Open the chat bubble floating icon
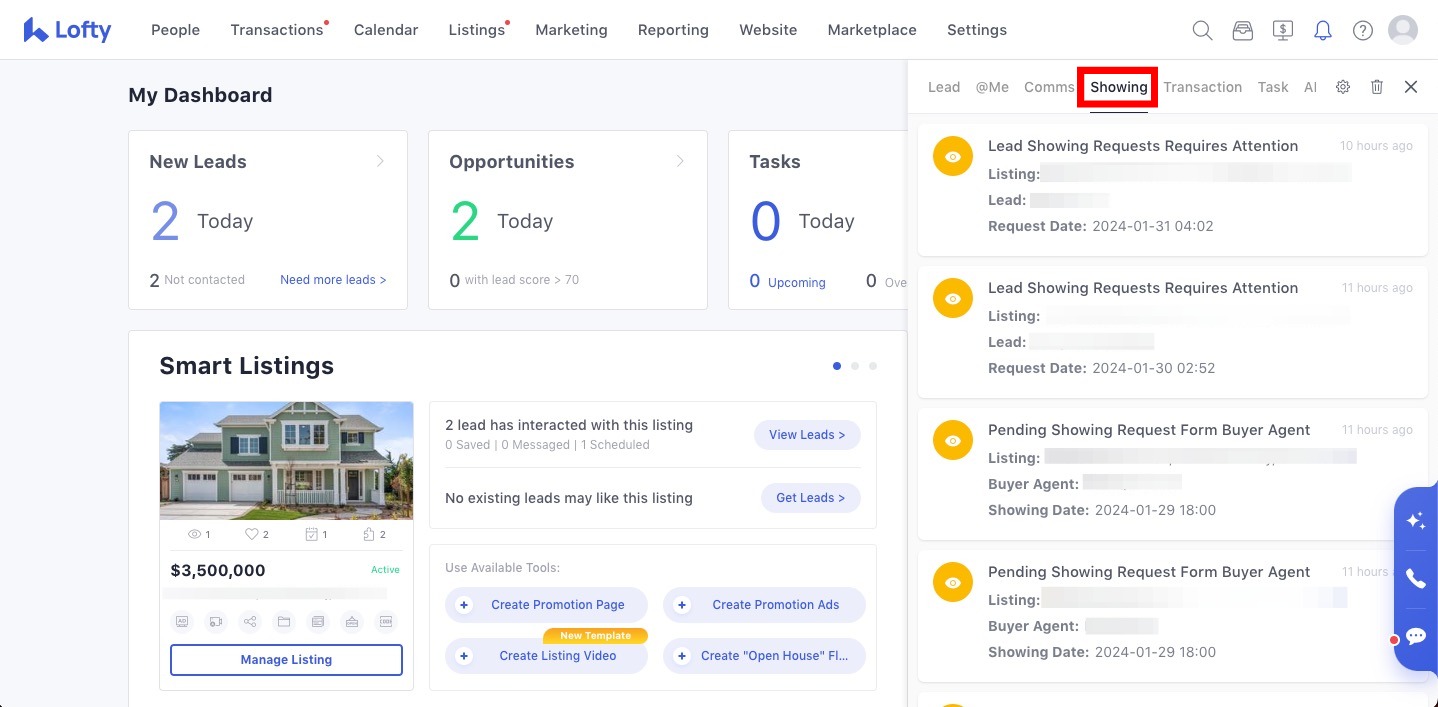The height and width of the screenshot is (707, 1438). pos(1415,636)
